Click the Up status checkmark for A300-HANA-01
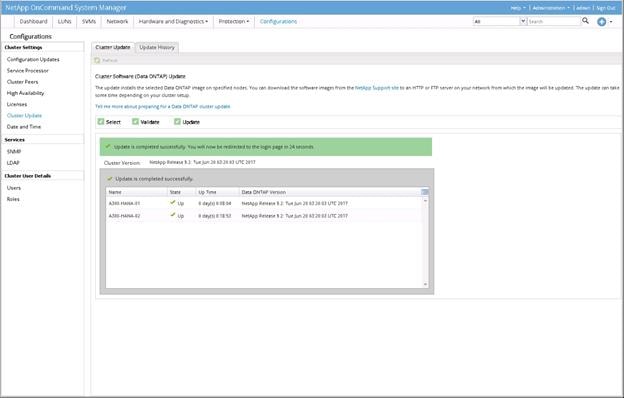The width and height of the screenshot is (624, 398). [x=173, y=203]
